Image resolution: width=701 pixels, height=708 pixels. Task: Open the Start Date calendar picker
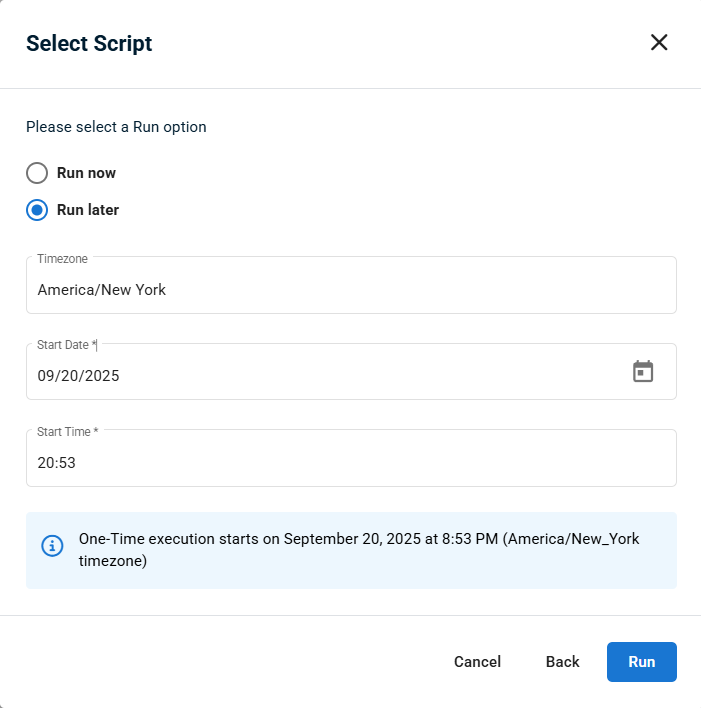(x=643, y=371)
